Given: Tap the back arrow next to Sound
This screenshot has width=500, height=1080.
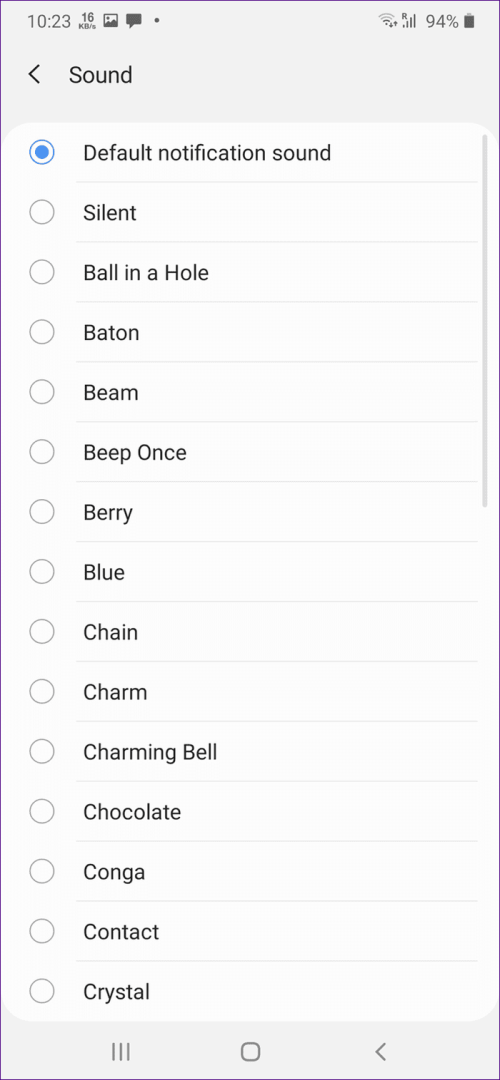Looking at the screenshot, I should [34, 74].
